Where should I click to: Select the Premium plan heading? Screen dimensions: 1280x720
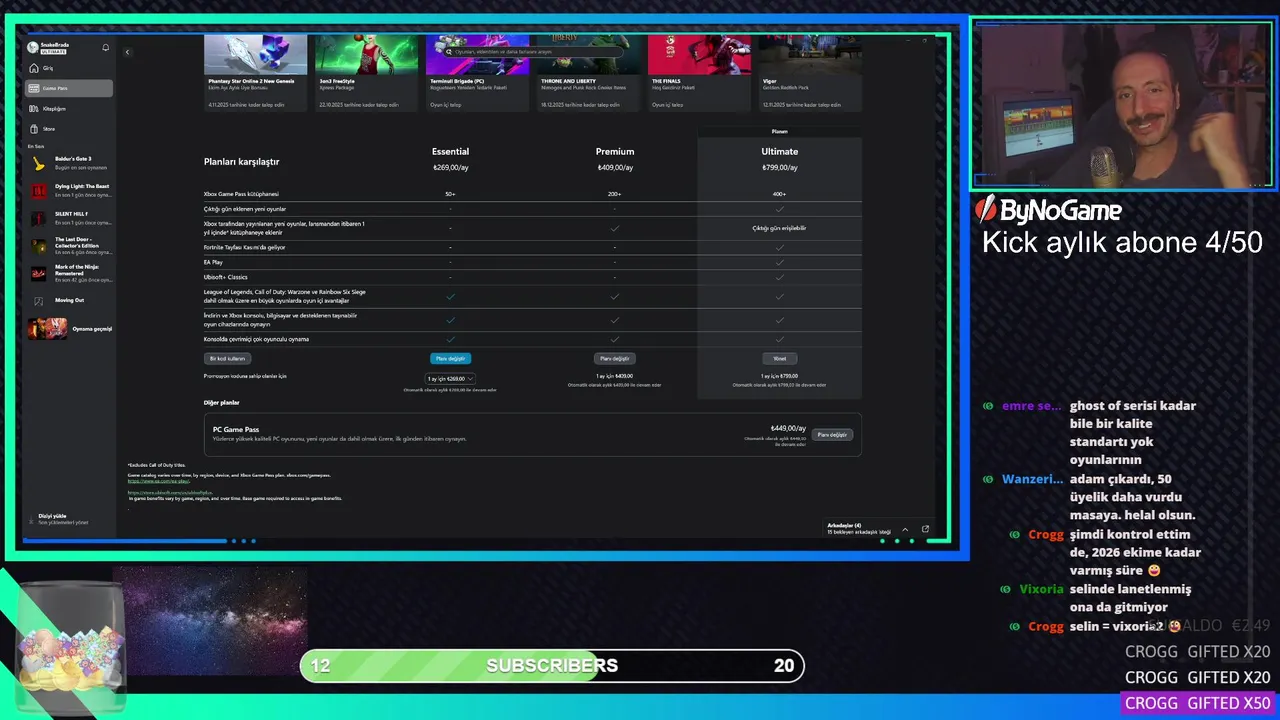coord(615,152)
